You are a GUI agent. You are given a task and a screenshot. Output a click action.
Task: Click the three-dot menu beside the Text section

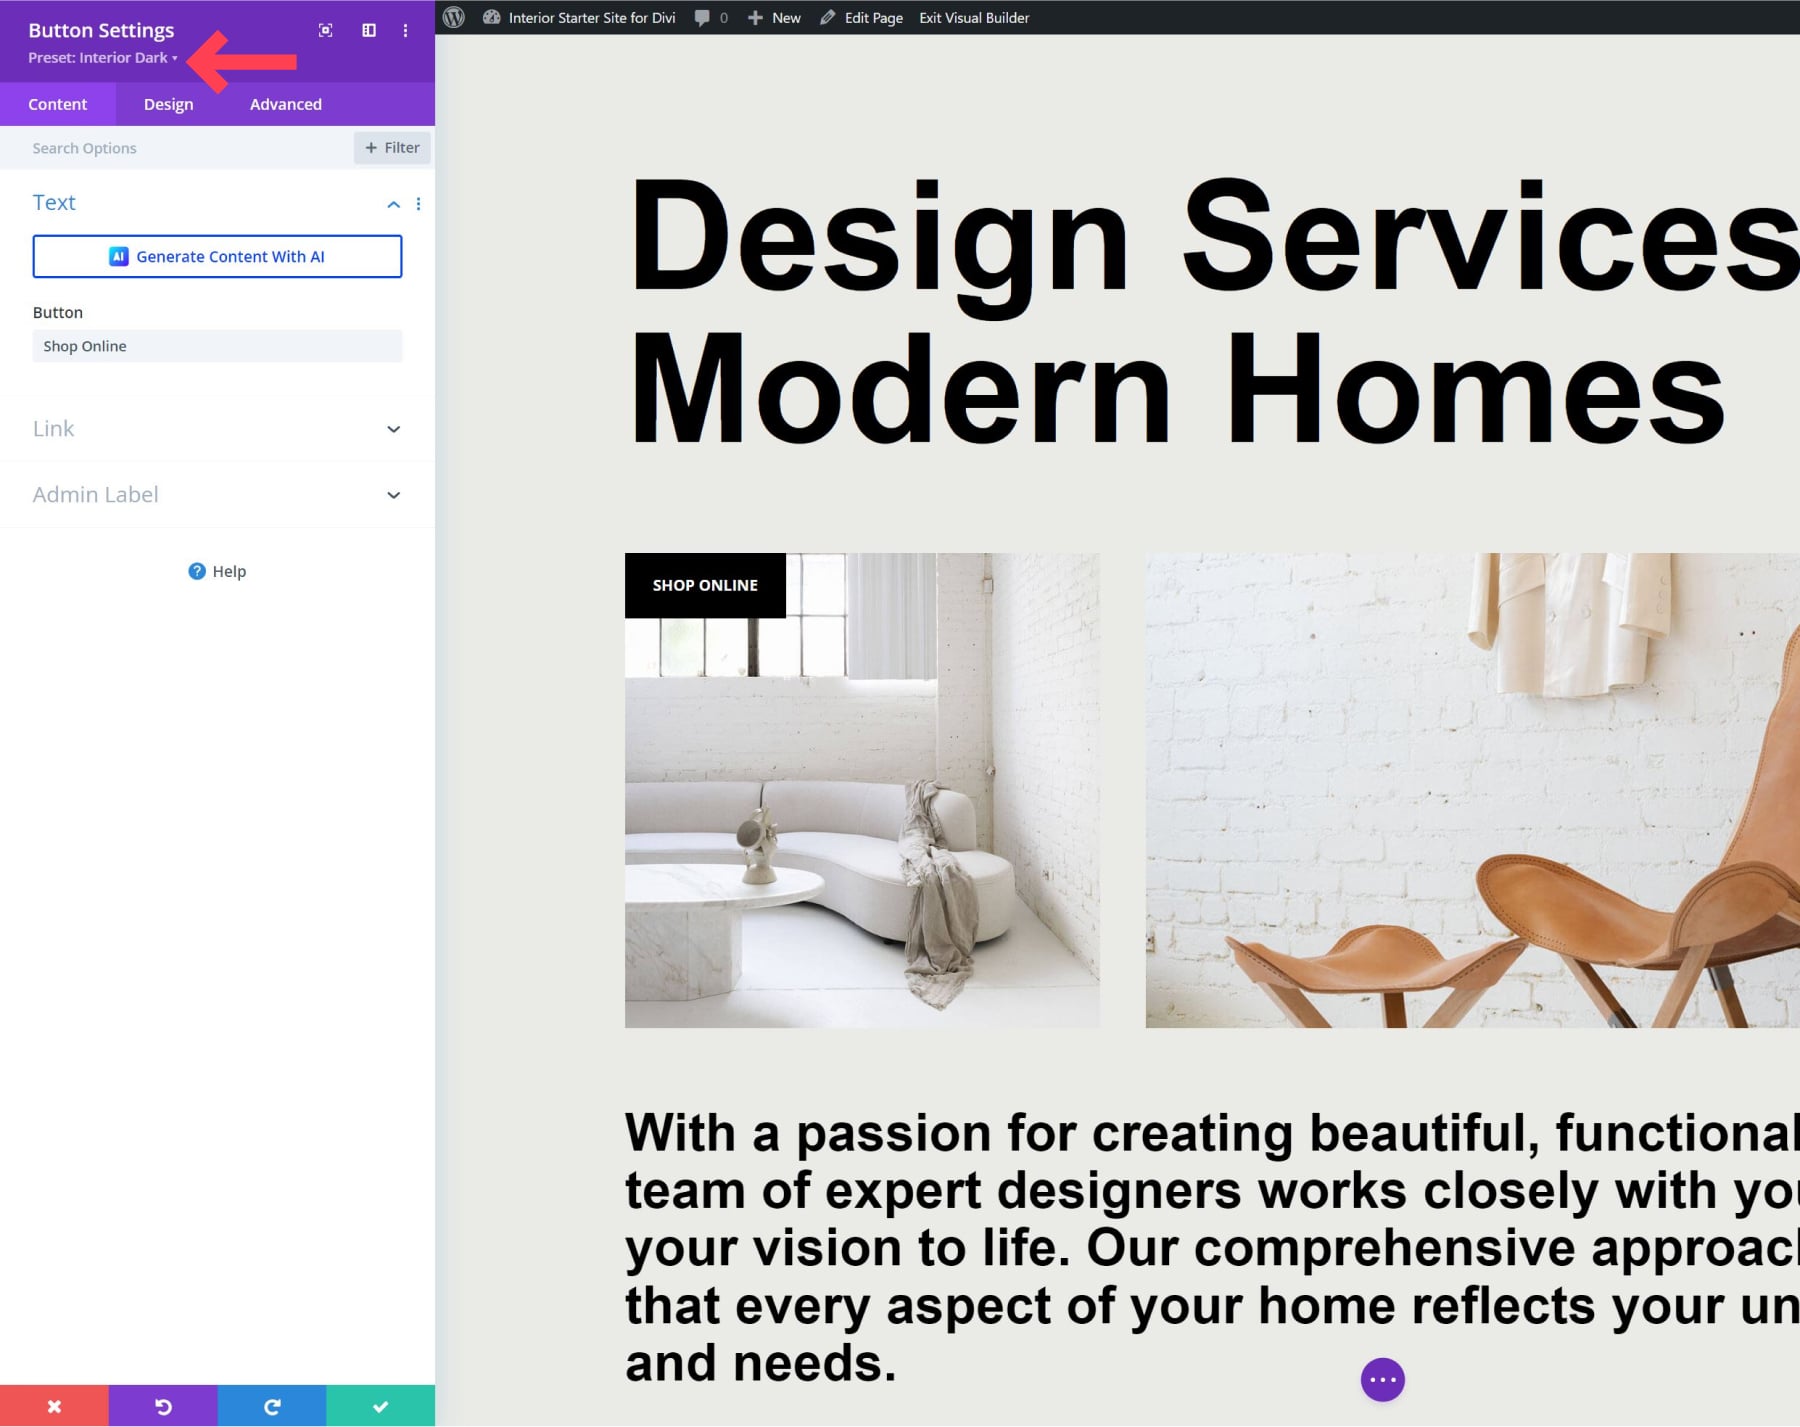pos(419,203)
